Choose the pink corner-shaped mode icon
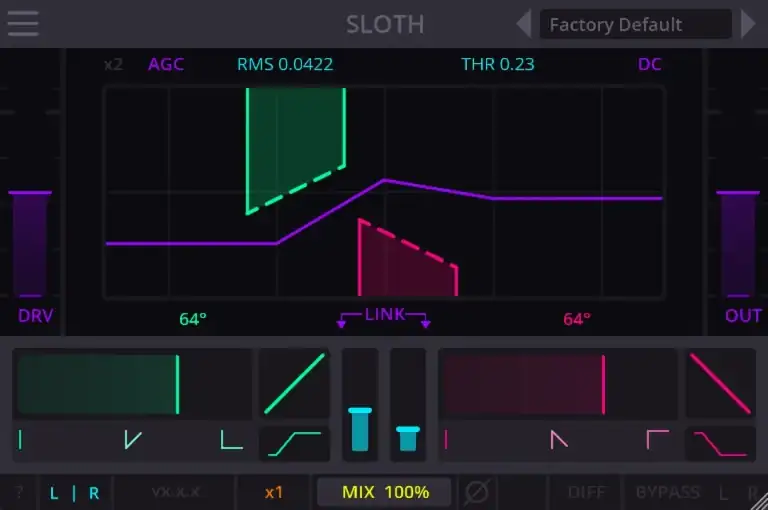 pyautogui.click(x=658, y=439)
